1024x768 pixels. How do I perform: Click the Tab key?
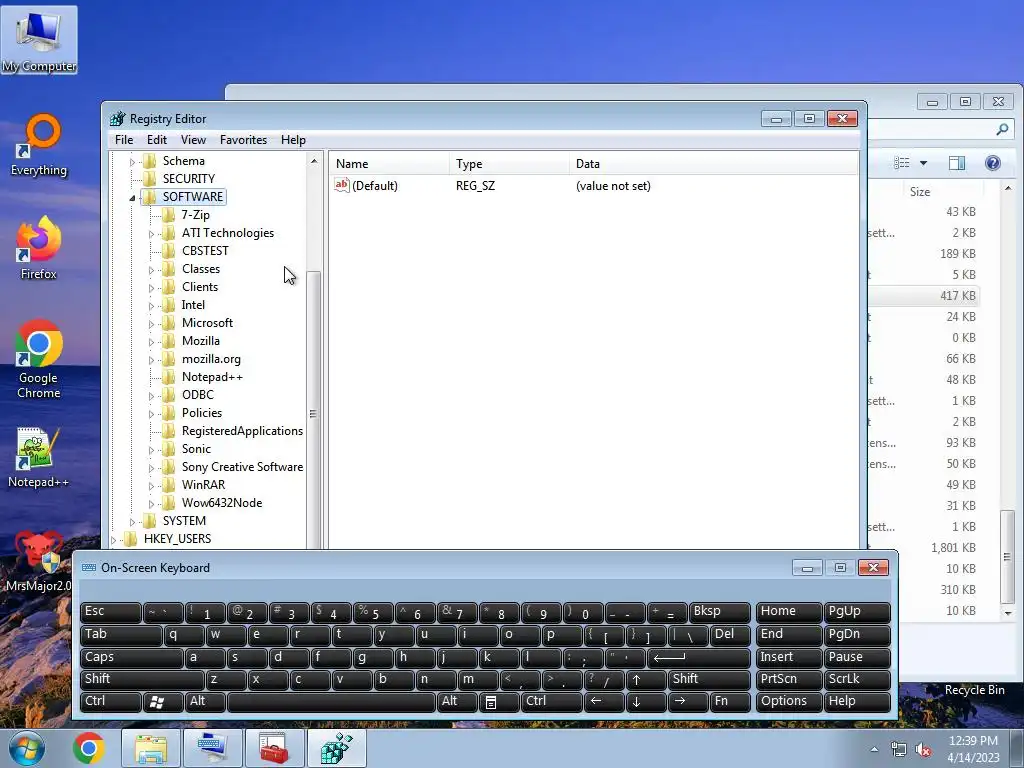121,635
